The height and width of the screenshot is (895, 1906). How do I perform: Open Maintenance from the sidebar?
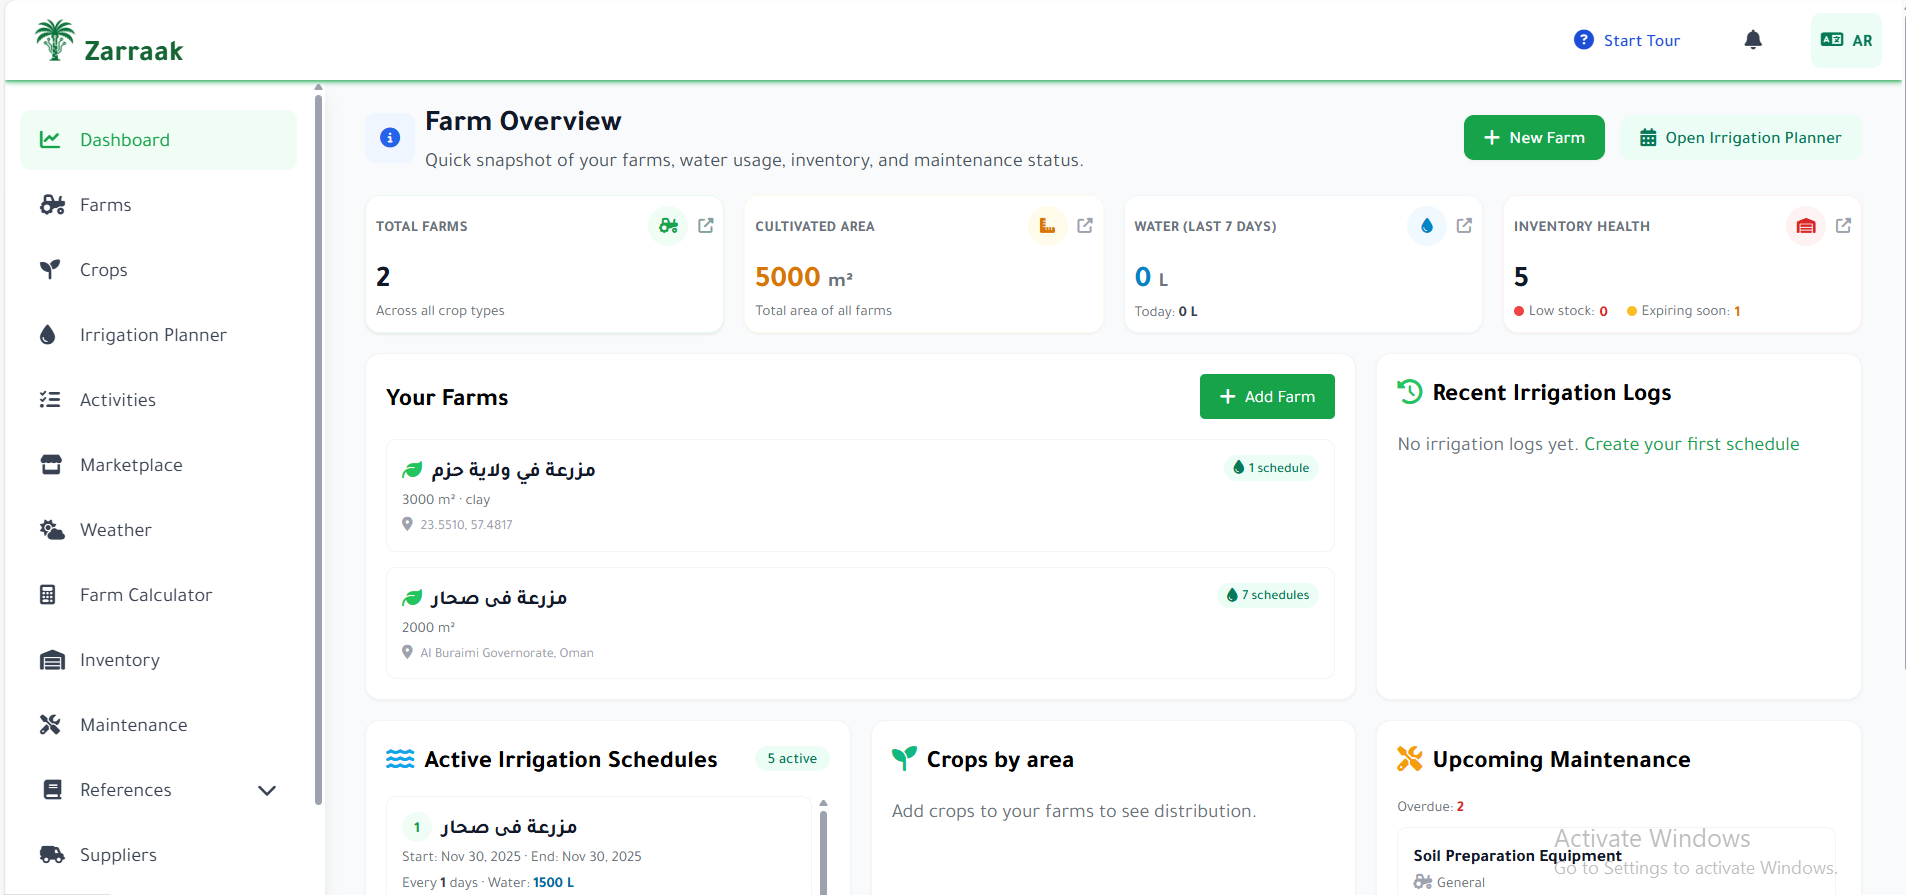click(x=159, y=725)
